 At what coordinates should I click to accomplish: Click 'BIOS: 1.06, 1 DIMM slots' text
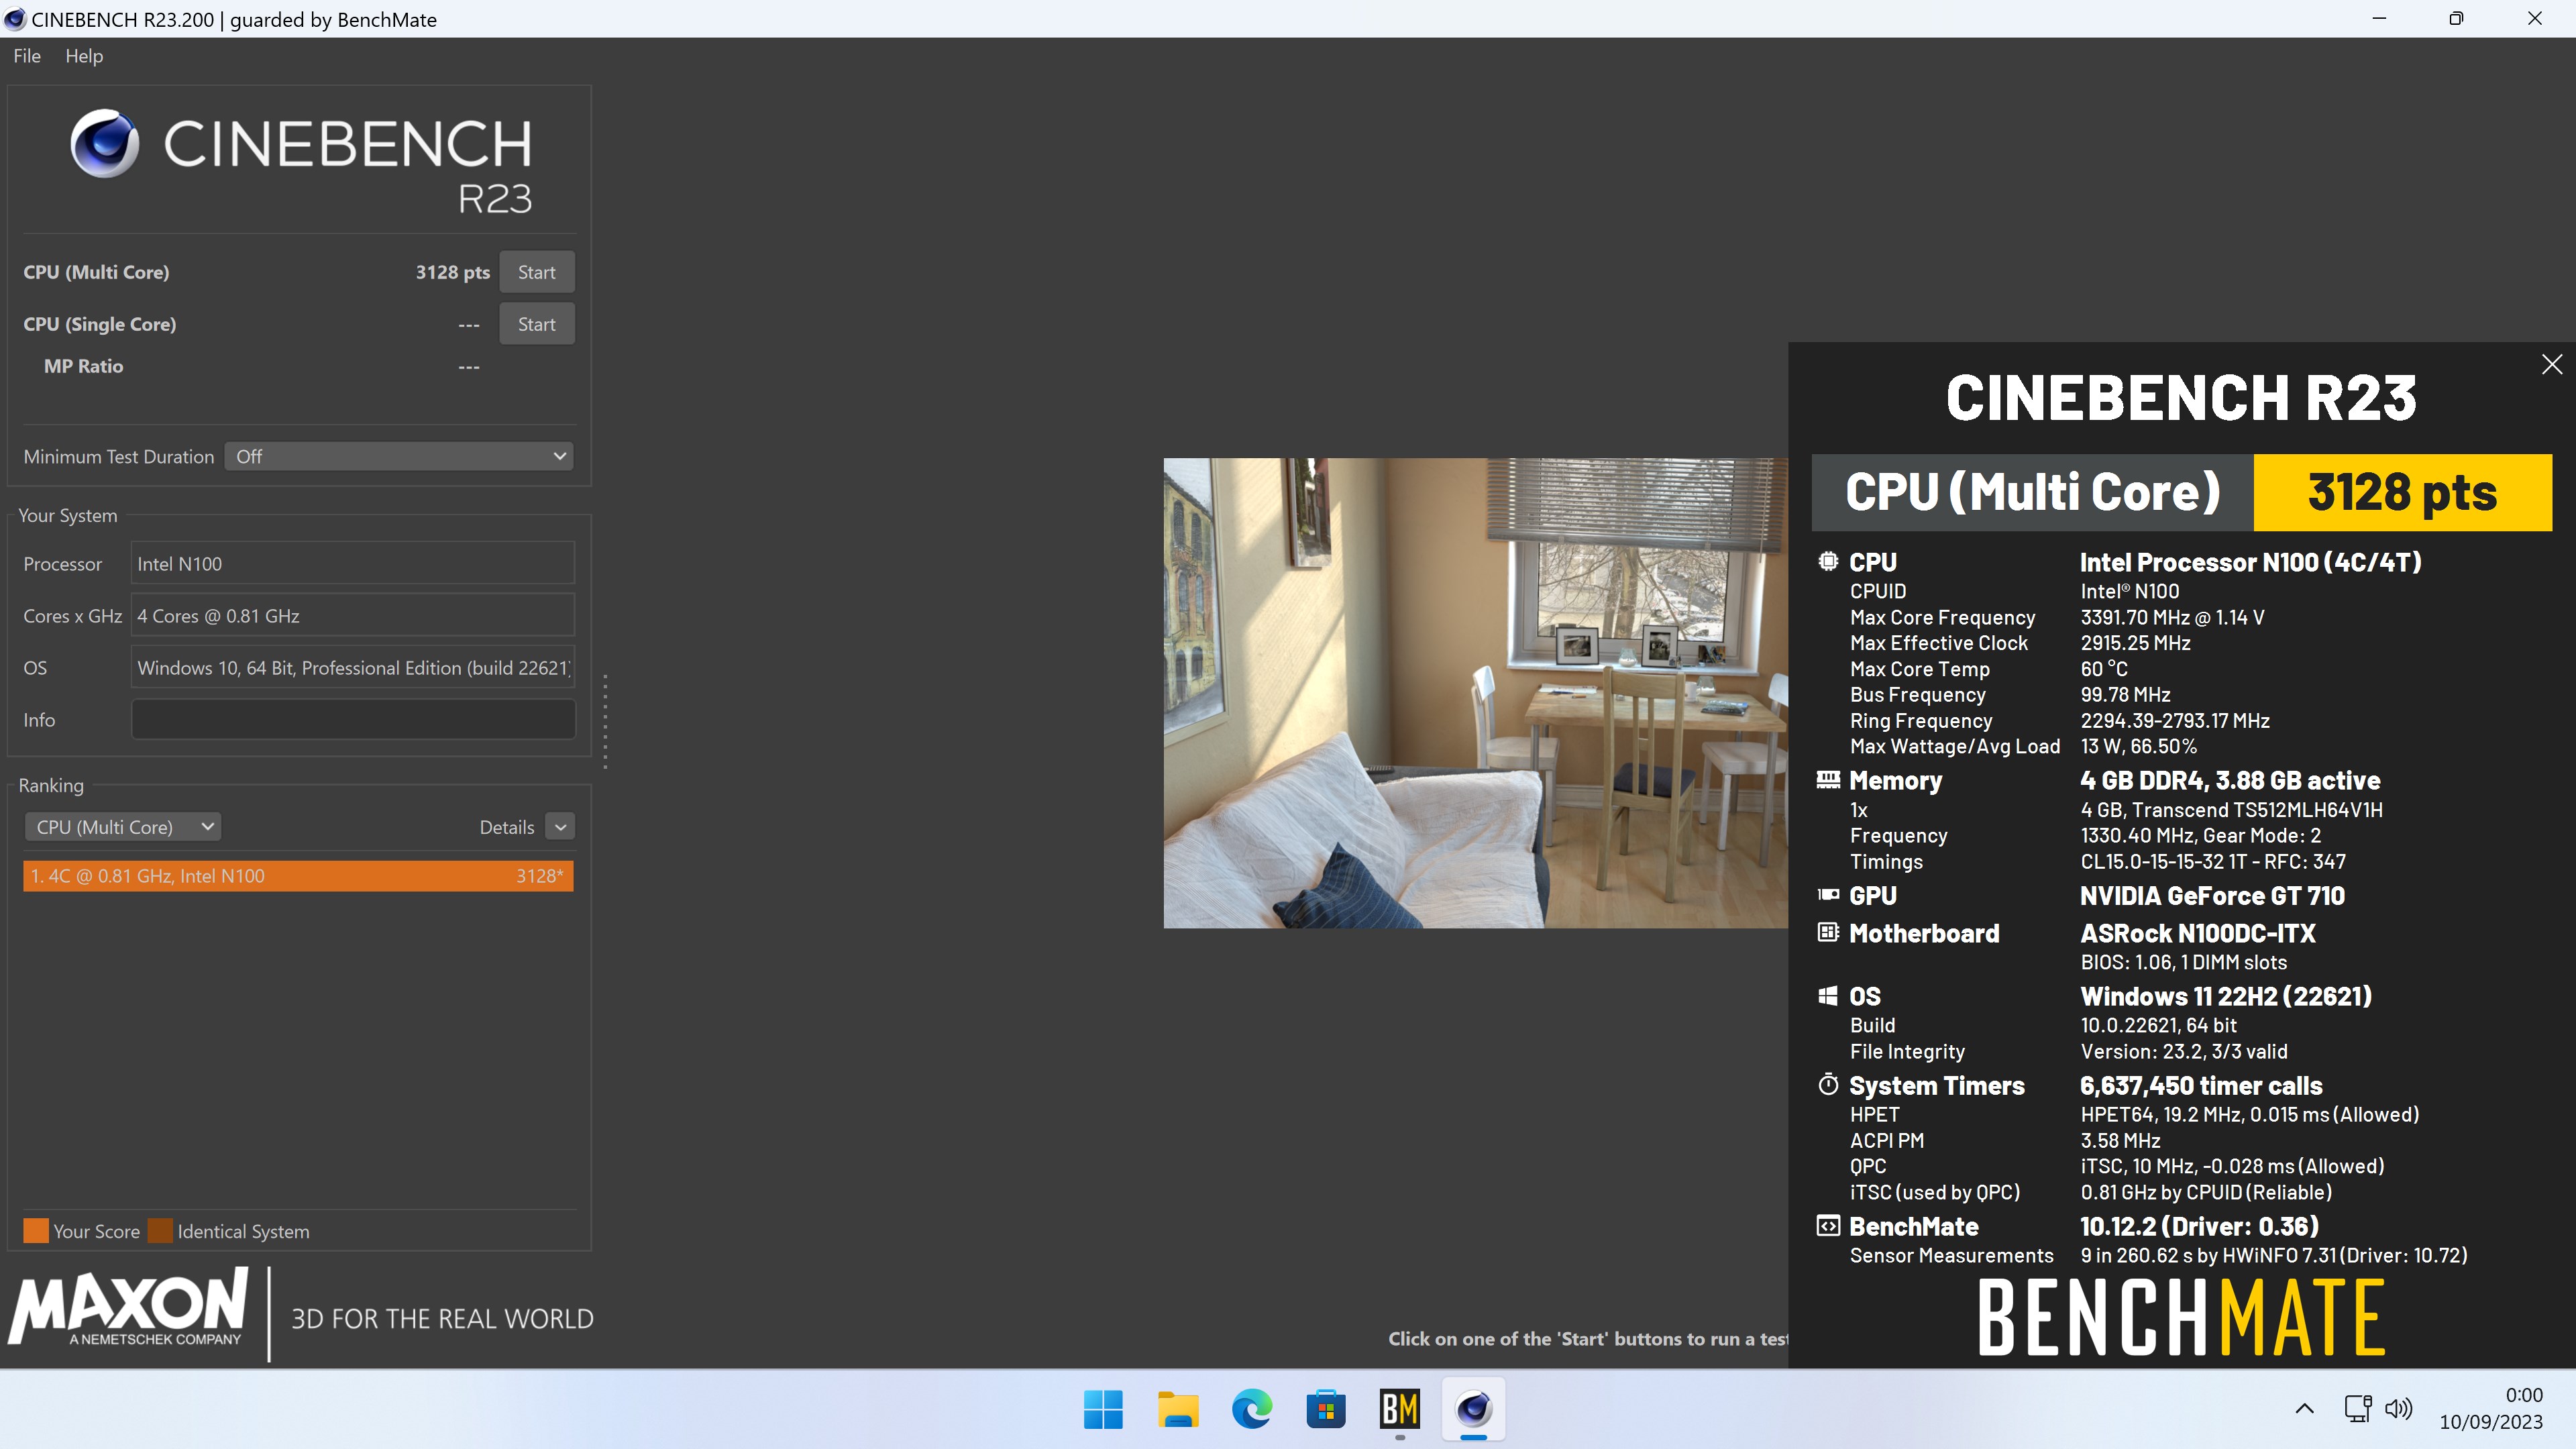tap(2183, 962)
